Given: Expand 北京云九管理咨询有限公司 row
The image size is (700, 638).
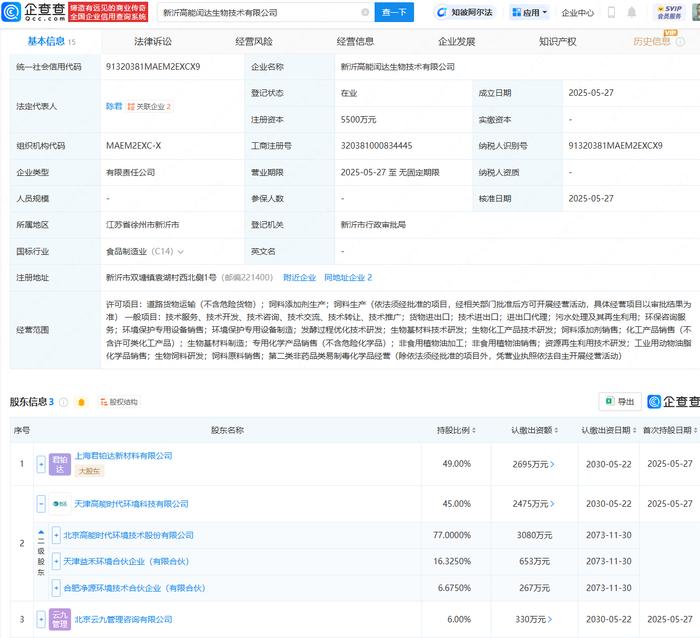Looking at the screenshot, I should 41,620.
